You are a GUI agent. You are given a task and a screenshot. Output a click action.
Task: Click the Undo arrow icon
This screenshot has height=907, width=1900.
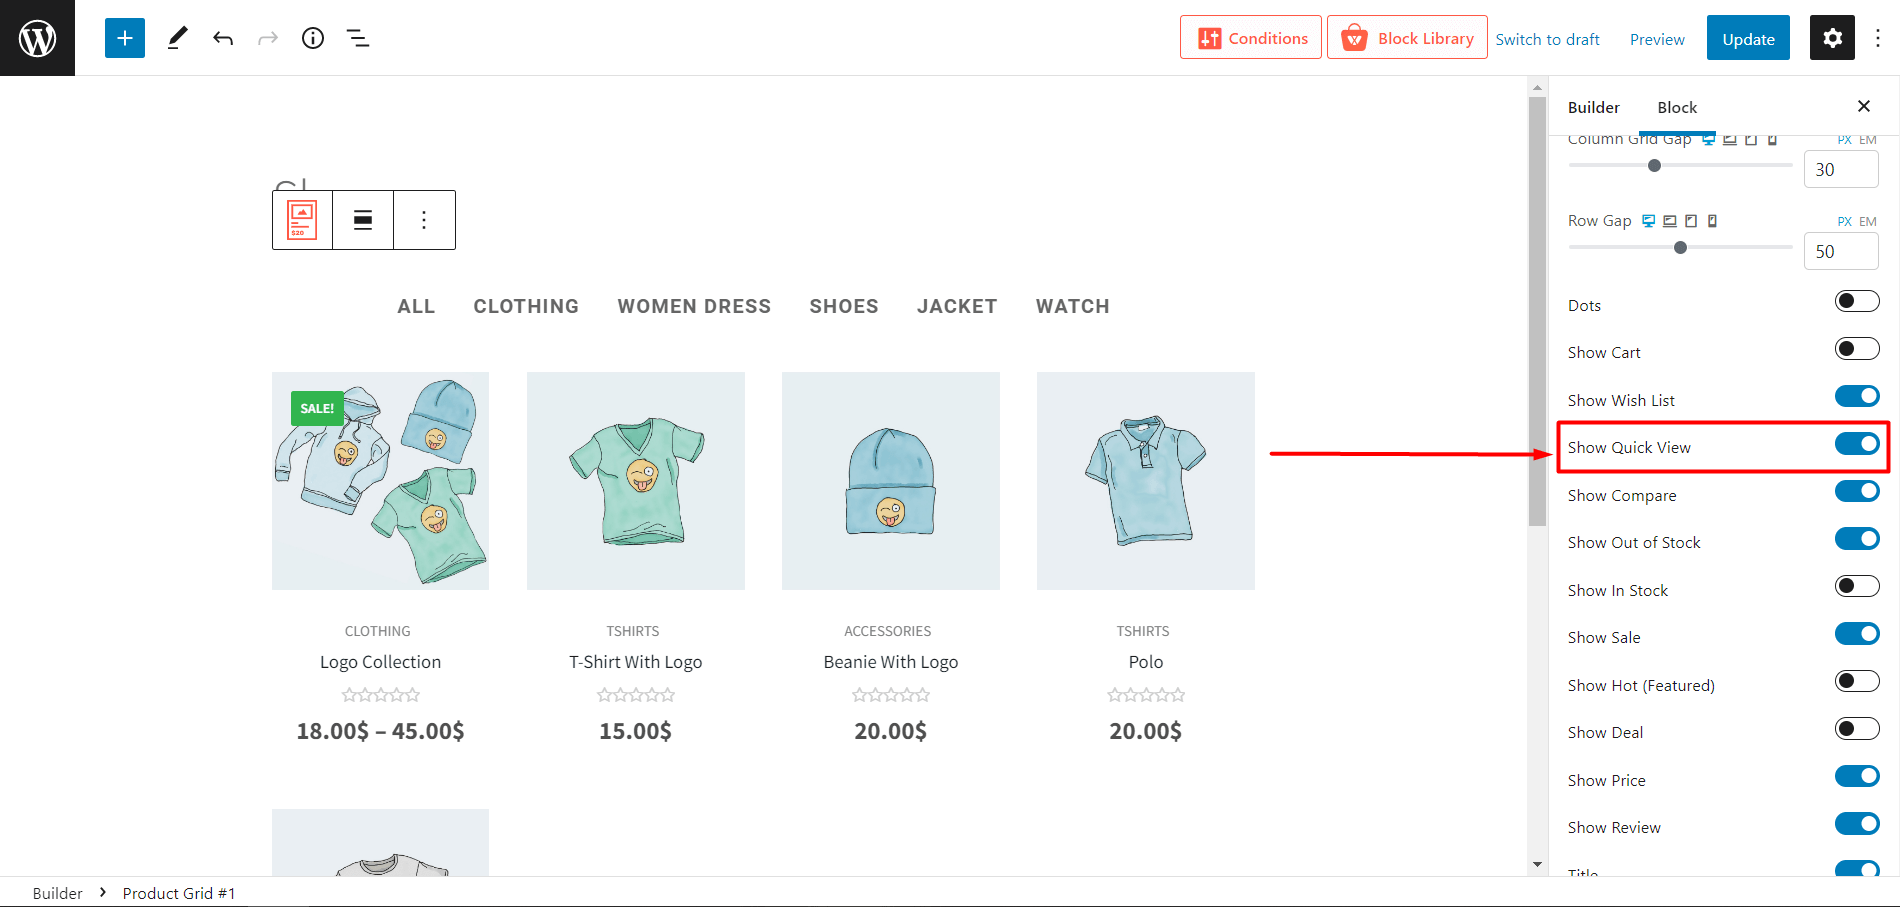[223, 37]
